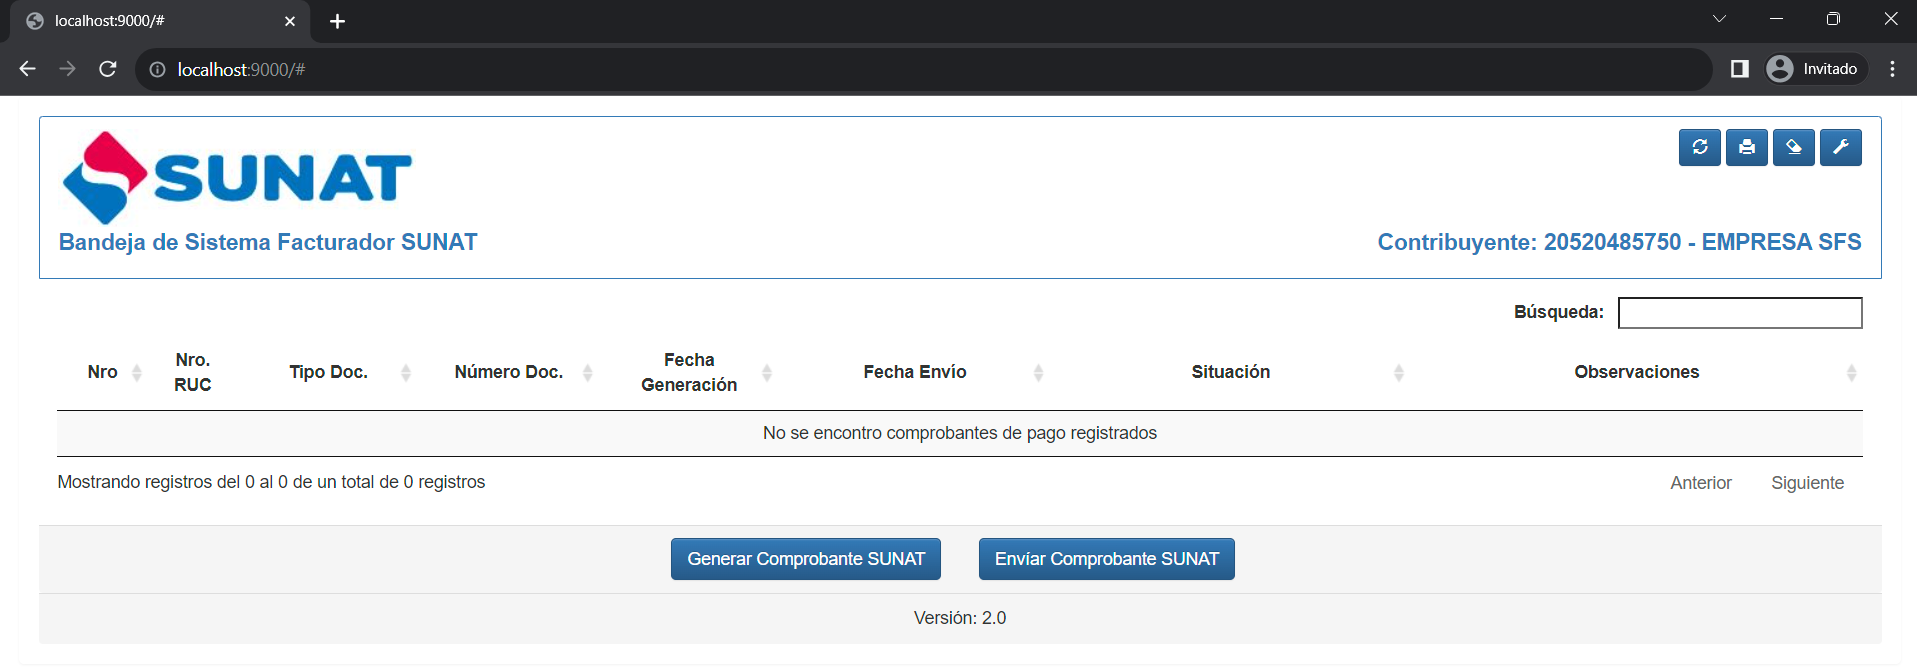1917x672 pixels.
Task: Close the localhost:9000 tab
Action: tap(290, 21)
